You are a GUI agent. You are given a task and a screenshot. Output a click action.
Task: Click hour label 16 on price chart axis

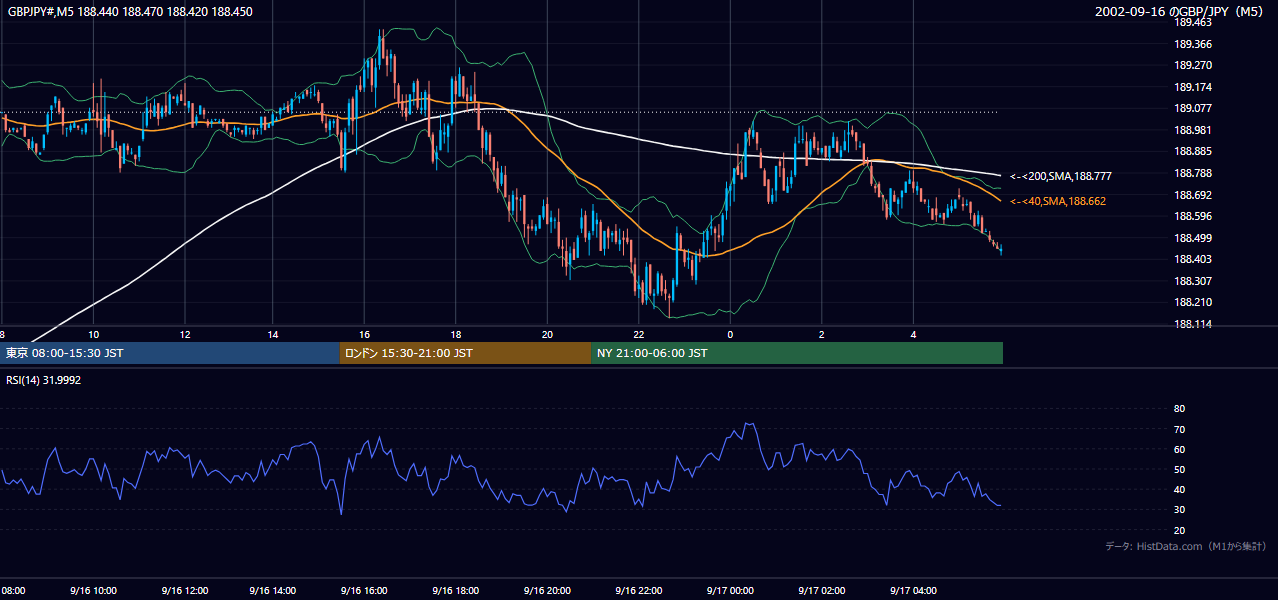point(366,334)
